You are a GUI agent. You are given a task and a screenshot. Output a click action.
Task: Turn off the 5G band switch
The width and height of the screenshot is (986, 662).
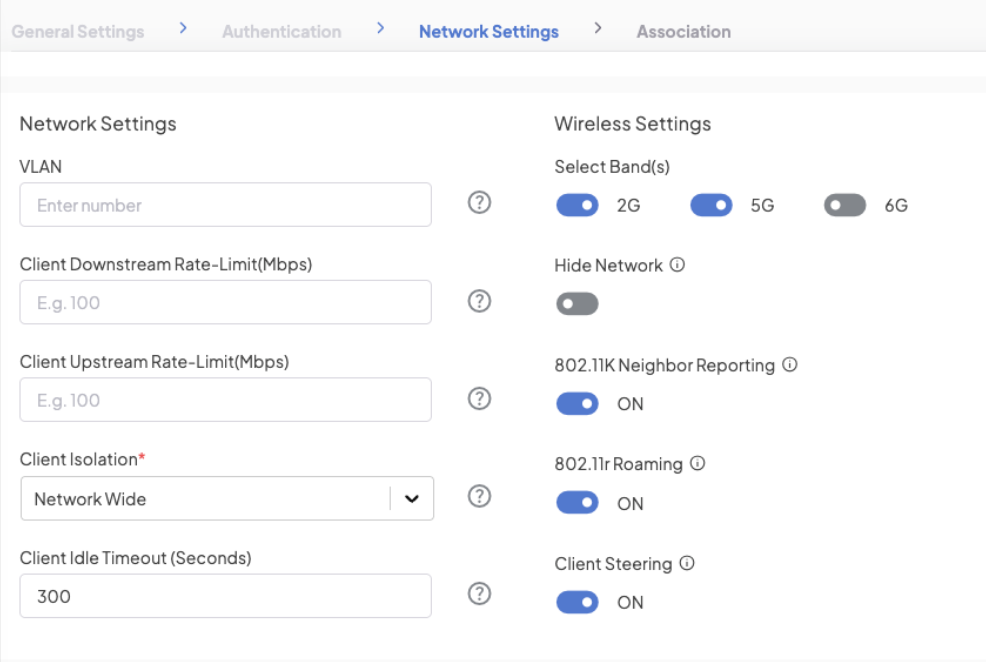[x=711, y=206]
